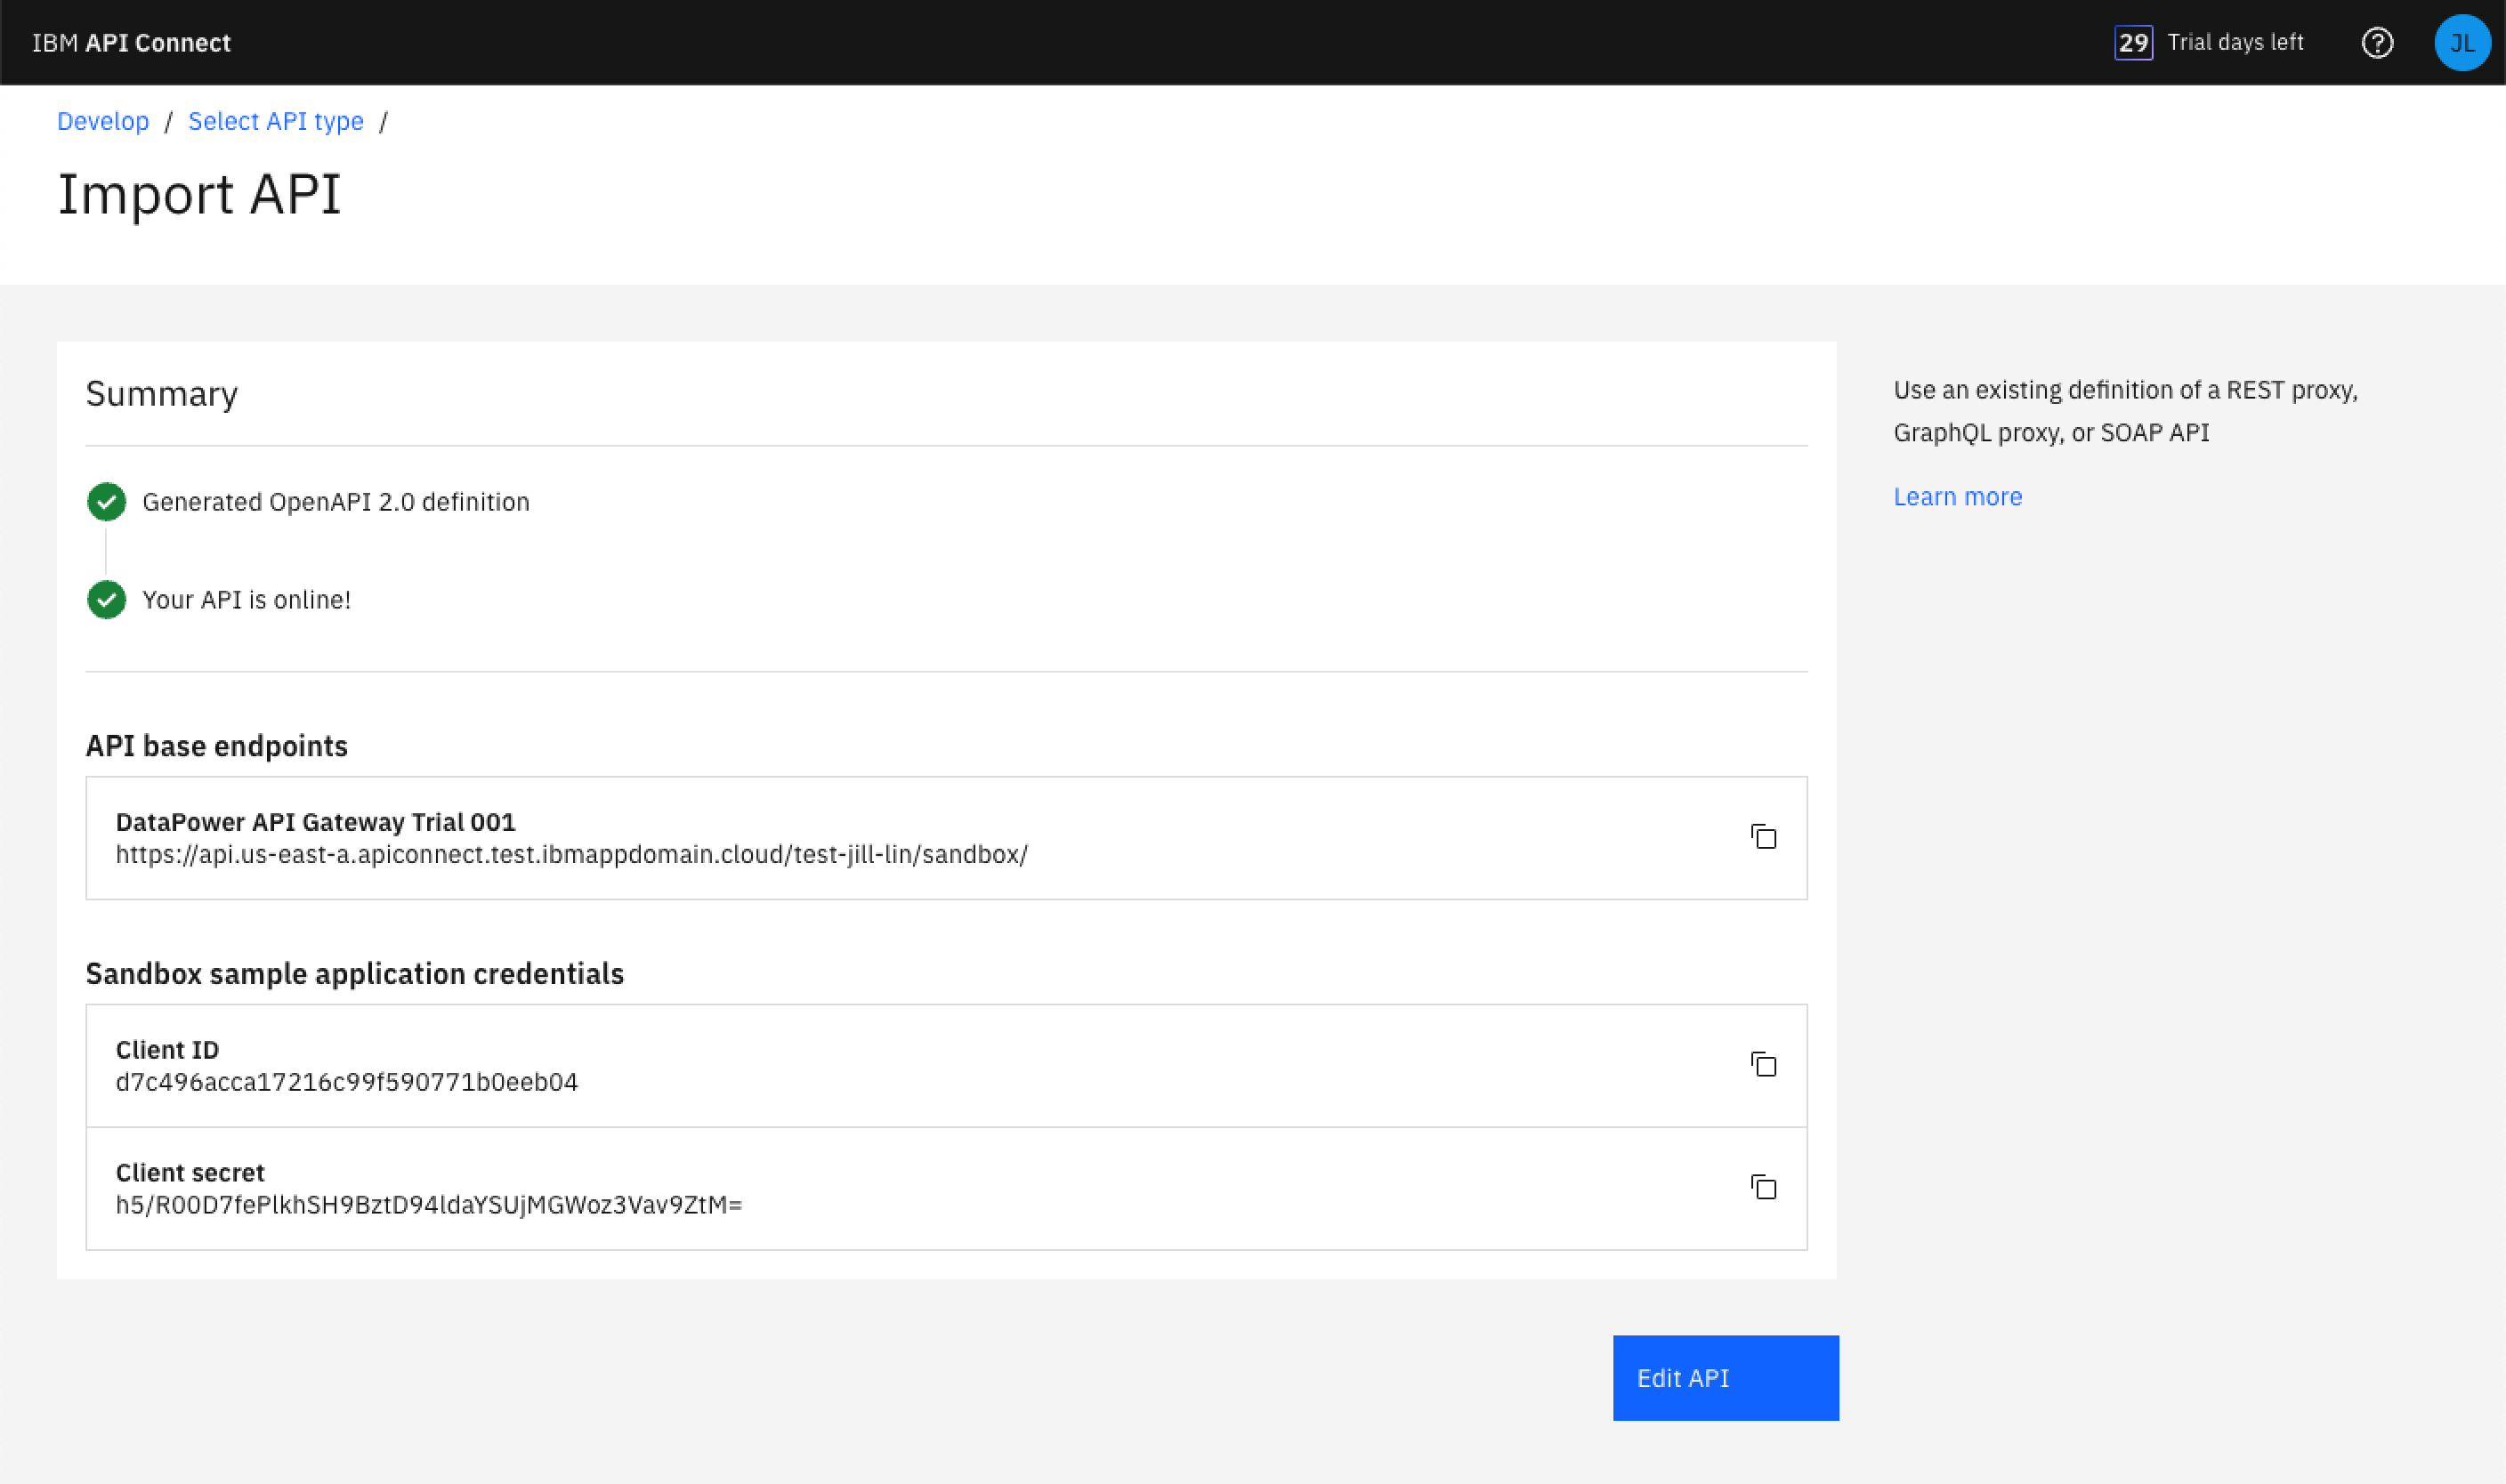This screenshot has height=1484, width=2506.
Task: Navigate to Select API type breadcrumb
Action: tap(276, 121)
